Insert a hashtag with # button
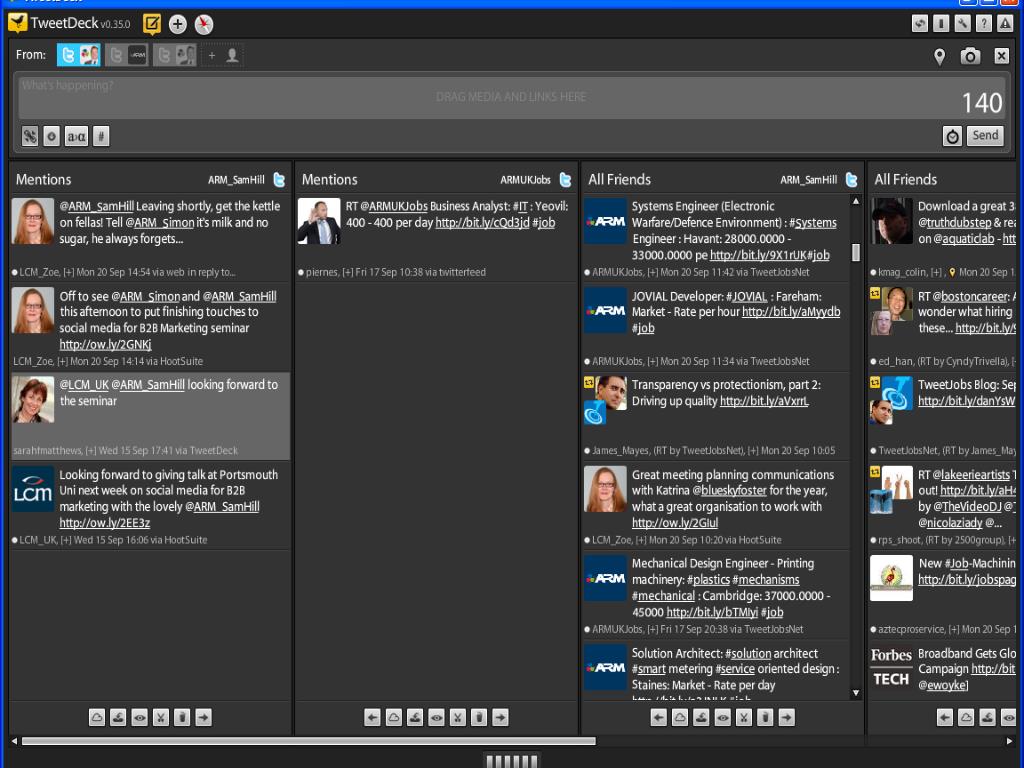The image size is (1024, 768). click(101, 136)
